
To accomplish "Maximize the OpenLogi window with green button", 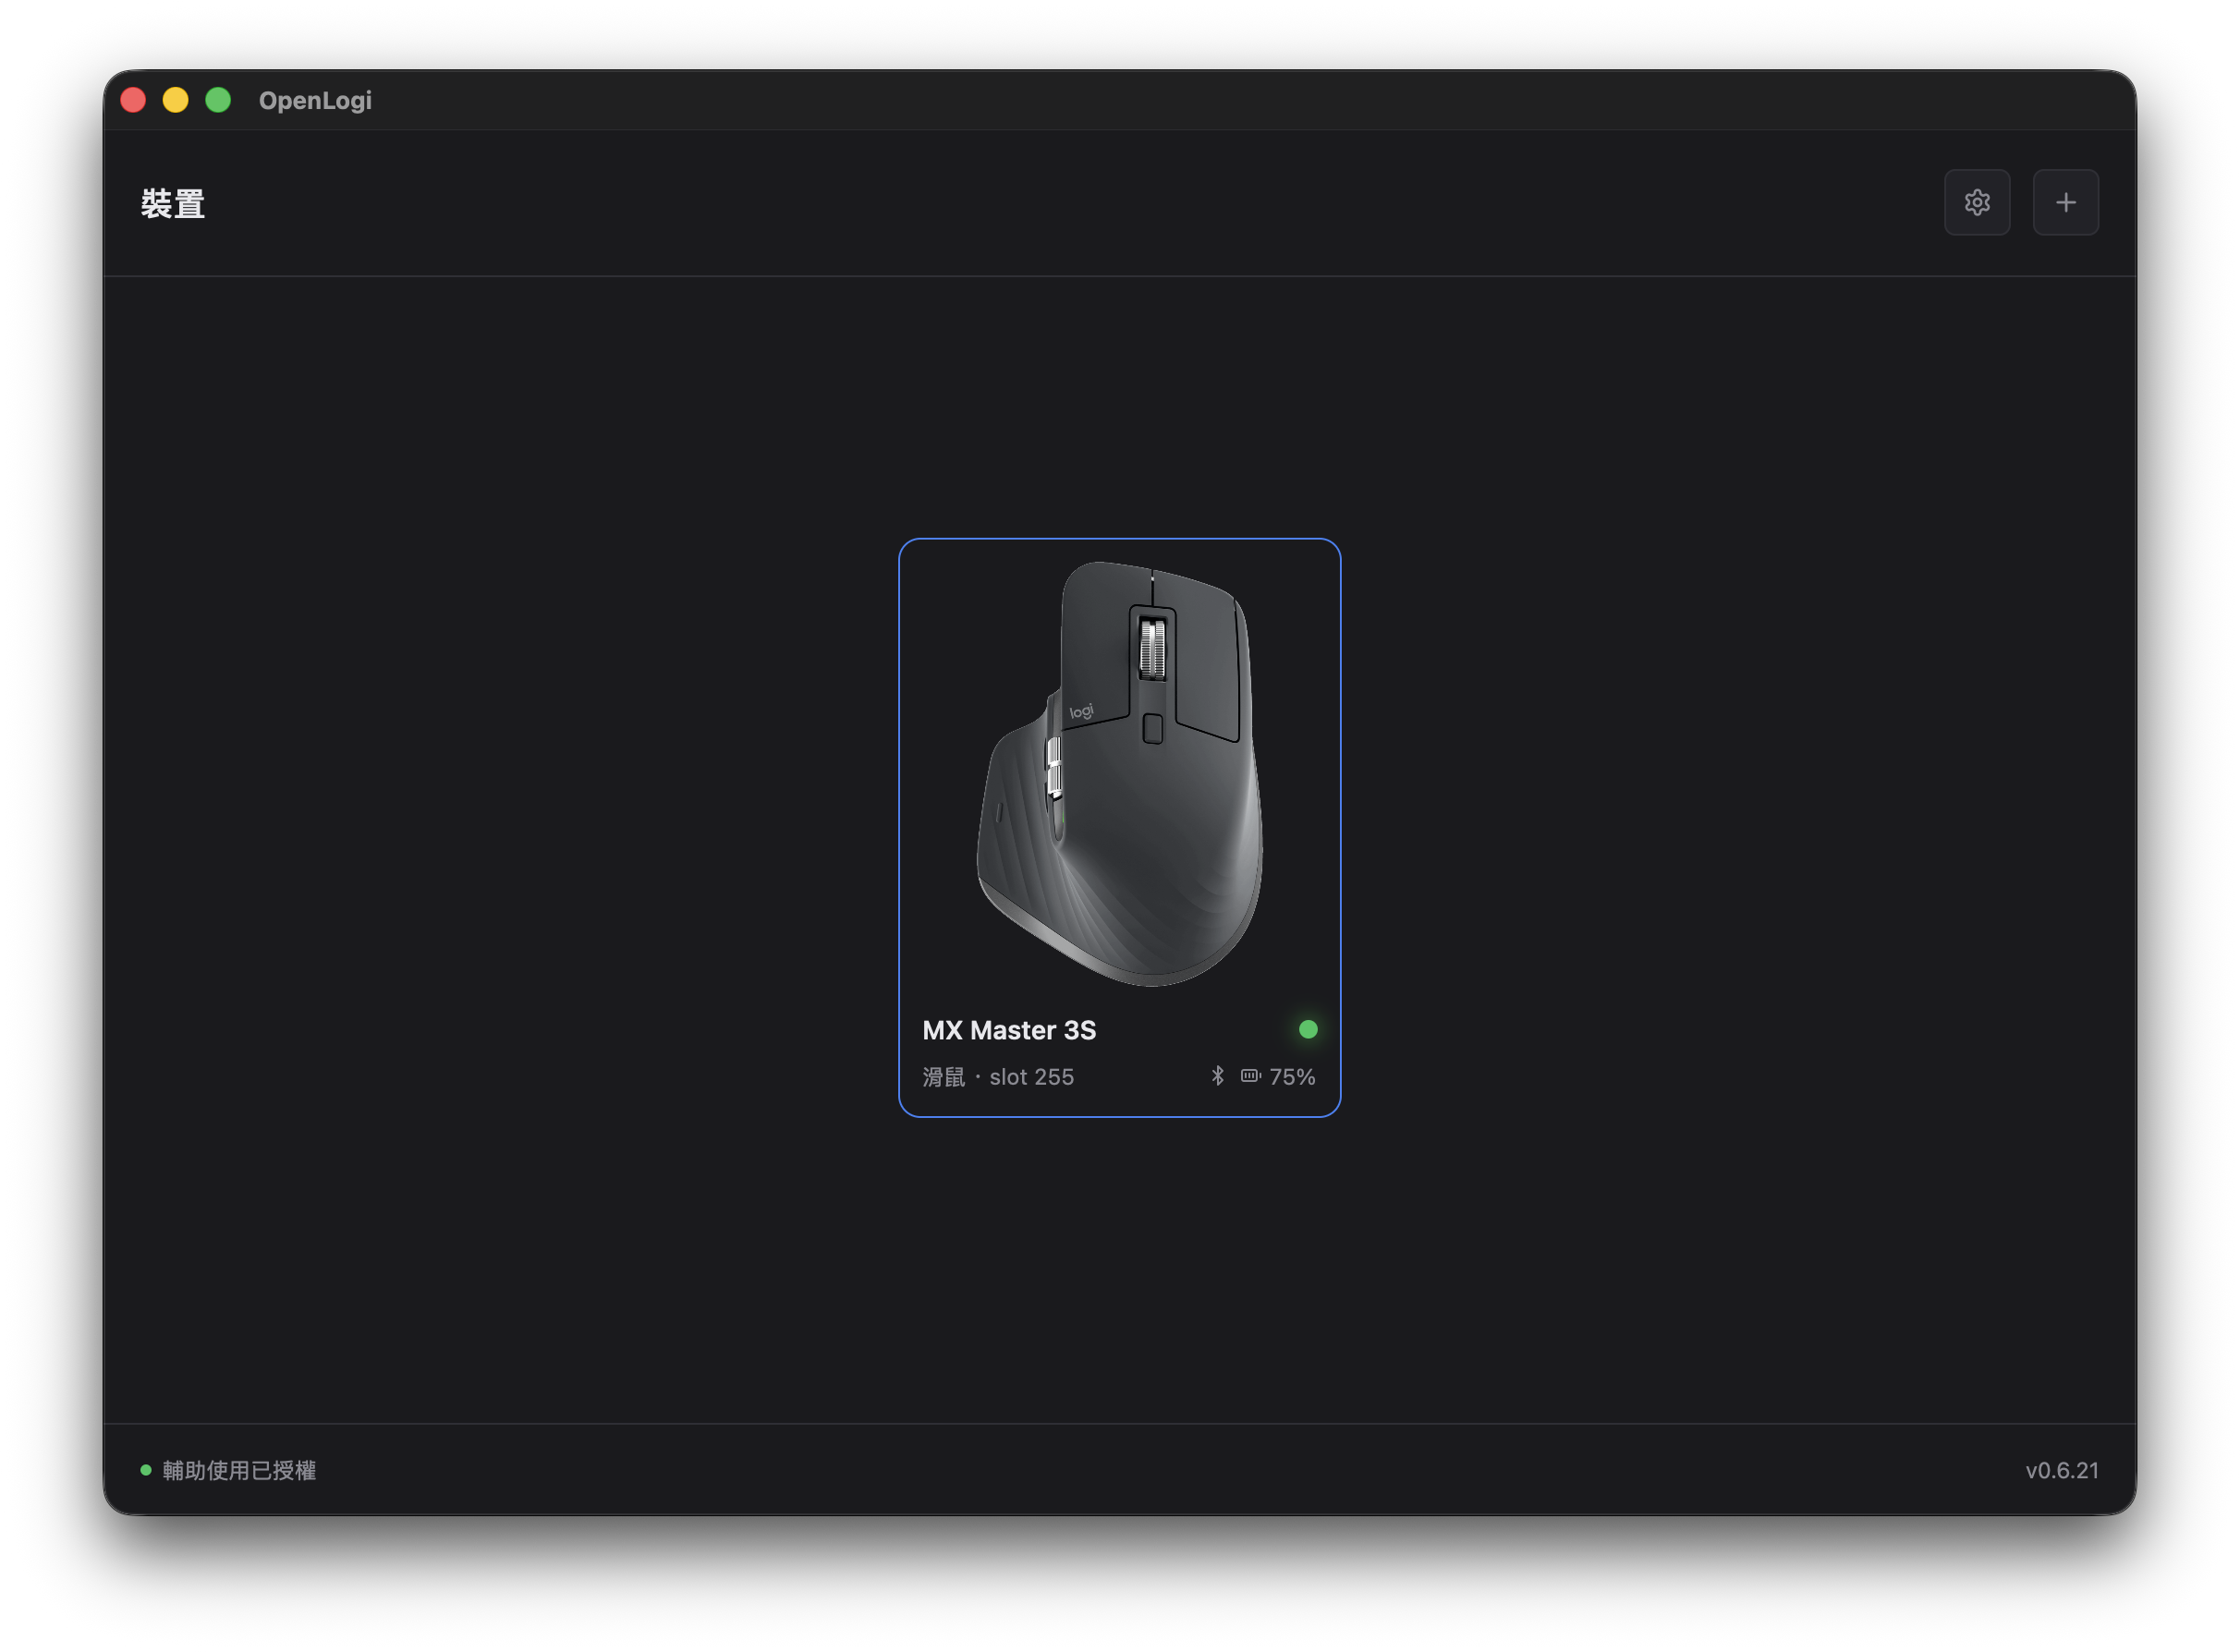I will (218, 100).
